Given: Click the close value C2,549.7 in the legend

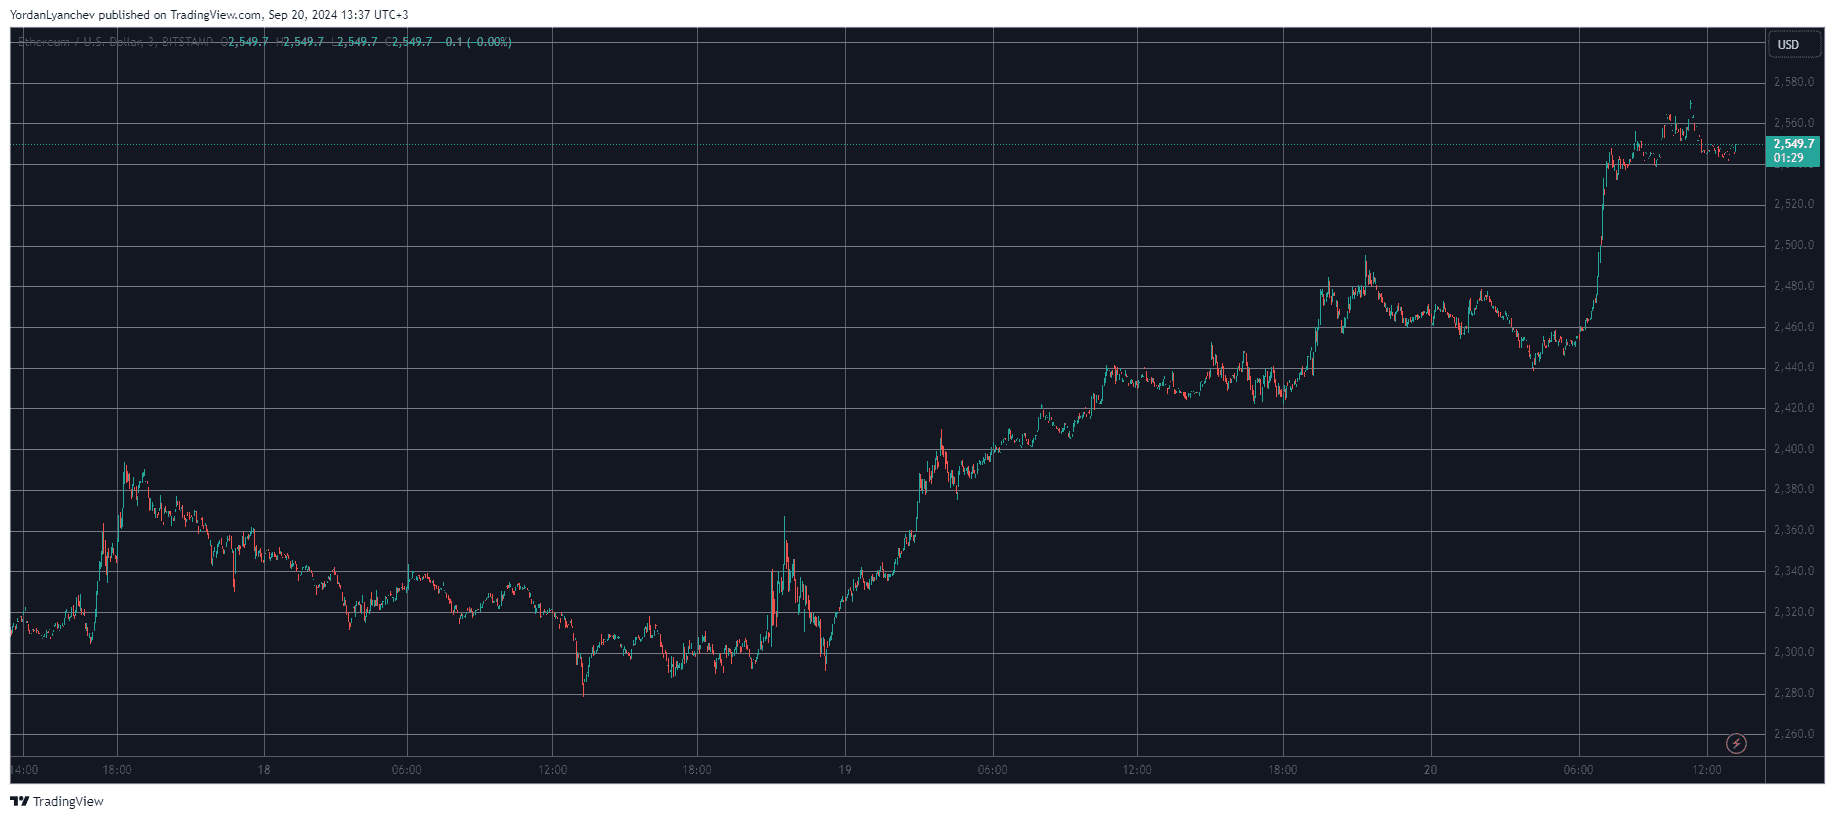Looking at the screenshot, I should 409,42.
